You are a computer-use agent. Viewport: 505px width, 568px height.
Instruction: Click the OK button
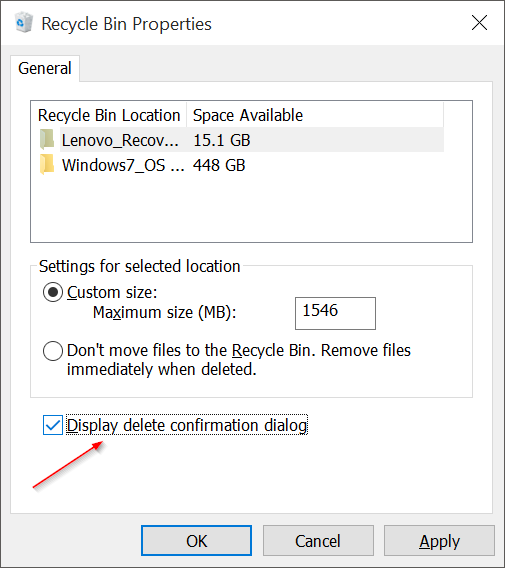click(x=196, y=541)
